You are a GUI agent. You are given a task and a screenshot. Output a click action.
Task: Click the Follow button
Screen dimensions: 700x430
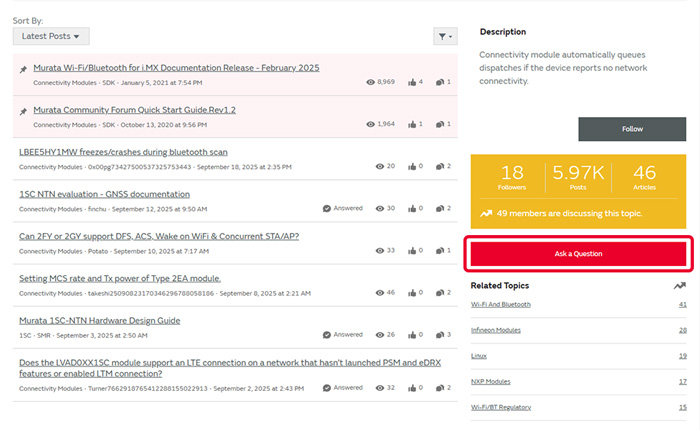[632, 129]
